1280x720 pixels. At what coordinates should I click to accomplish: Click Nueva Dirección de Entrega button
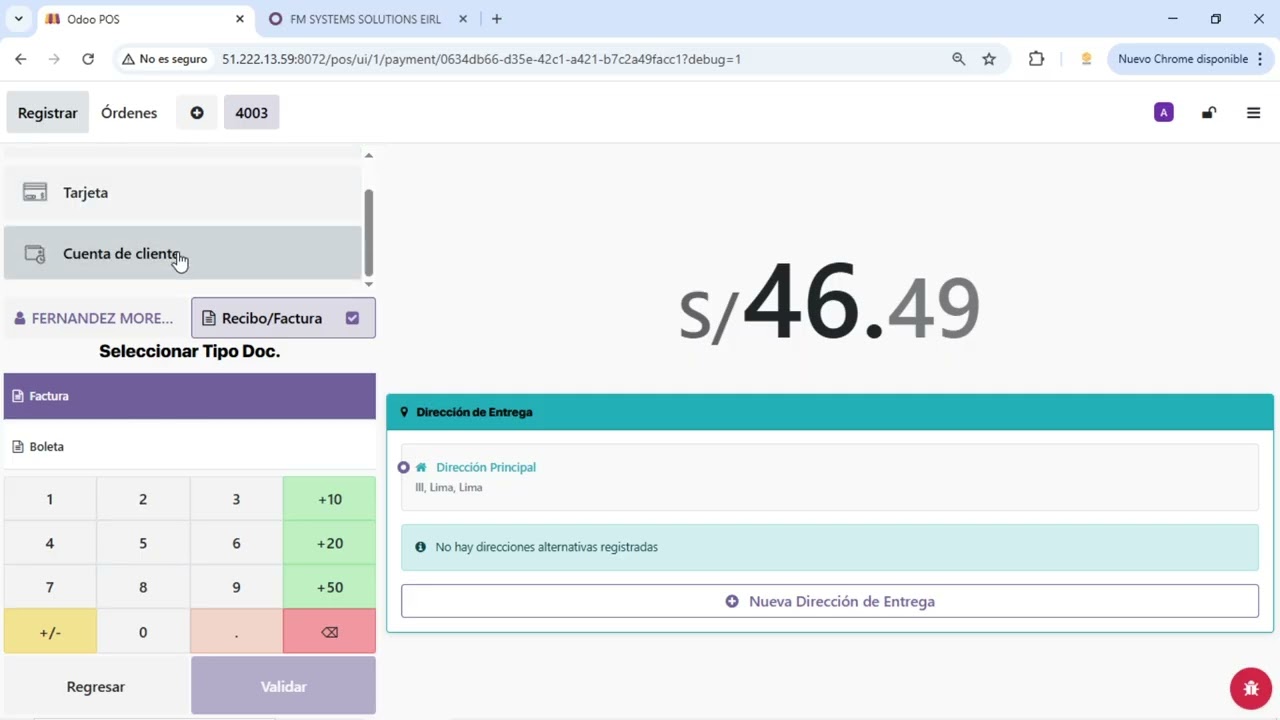(830, 601)
